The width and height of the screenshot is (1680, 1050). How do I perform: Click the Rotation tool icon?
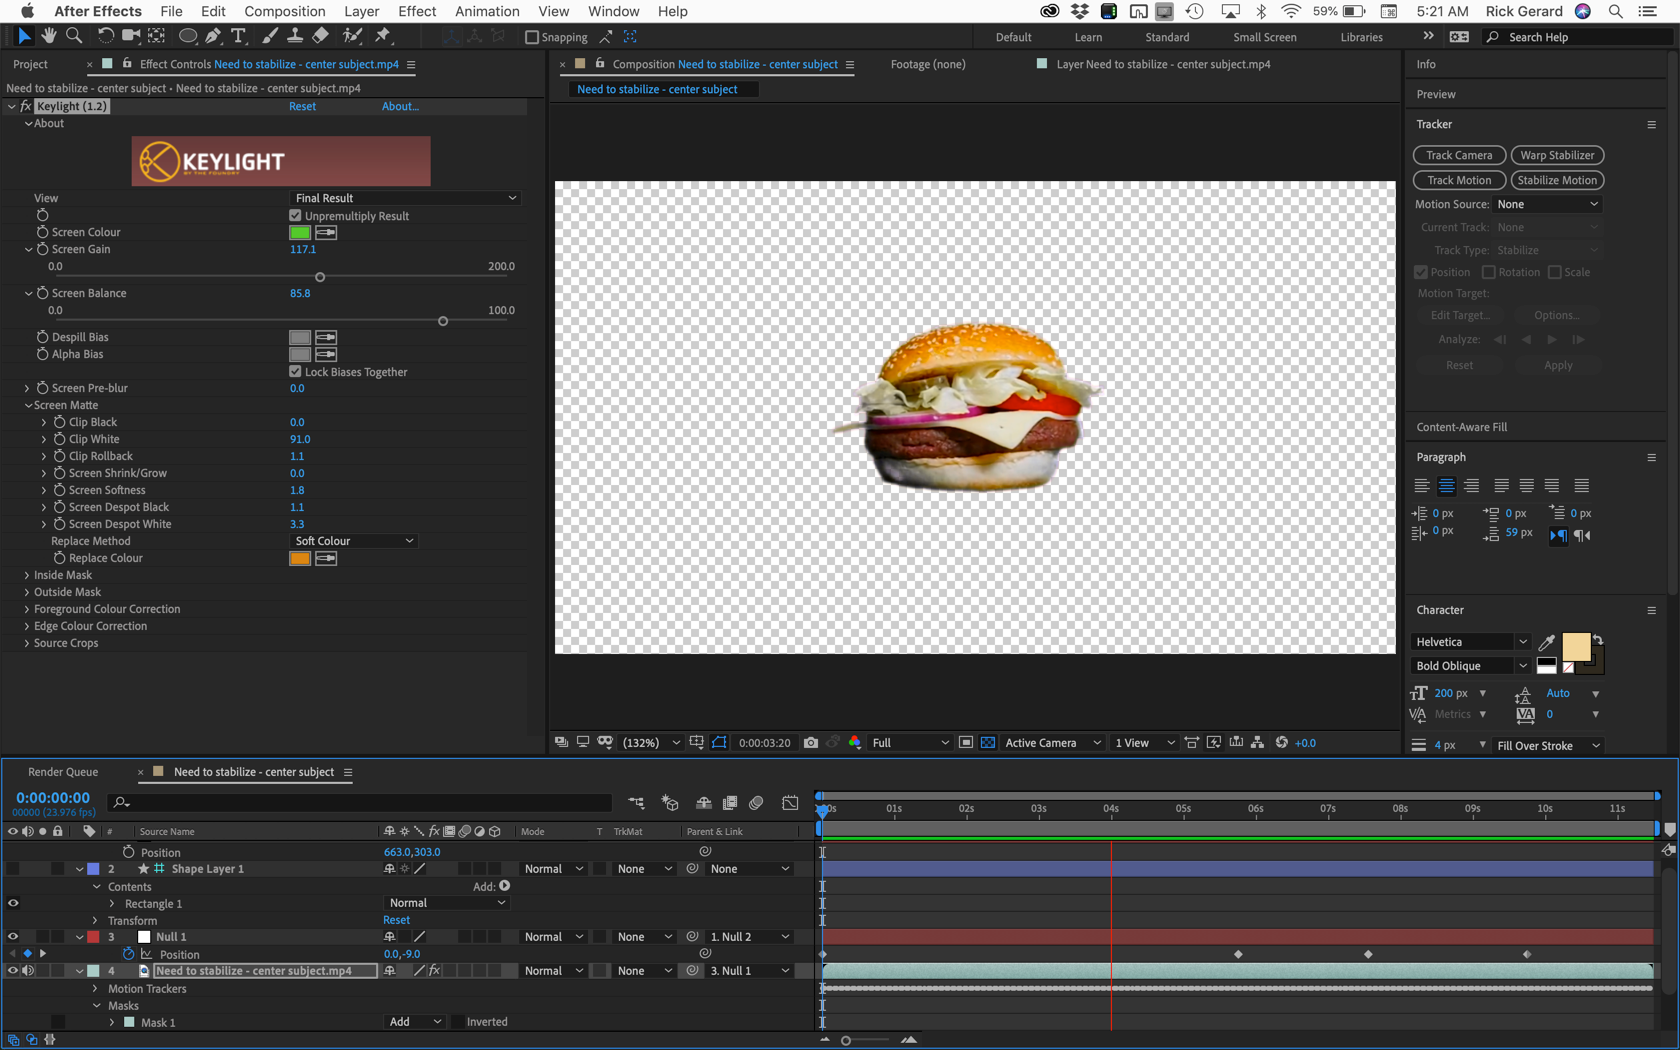[104, 36]
